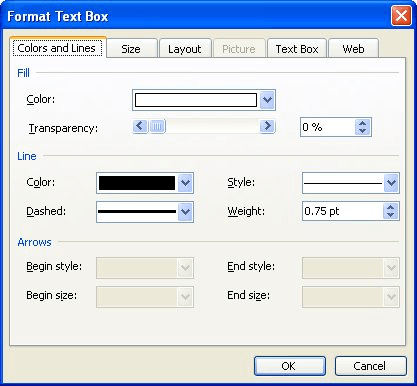
Task: Open the Text Box tab
Action: click(x=297, y=49)
